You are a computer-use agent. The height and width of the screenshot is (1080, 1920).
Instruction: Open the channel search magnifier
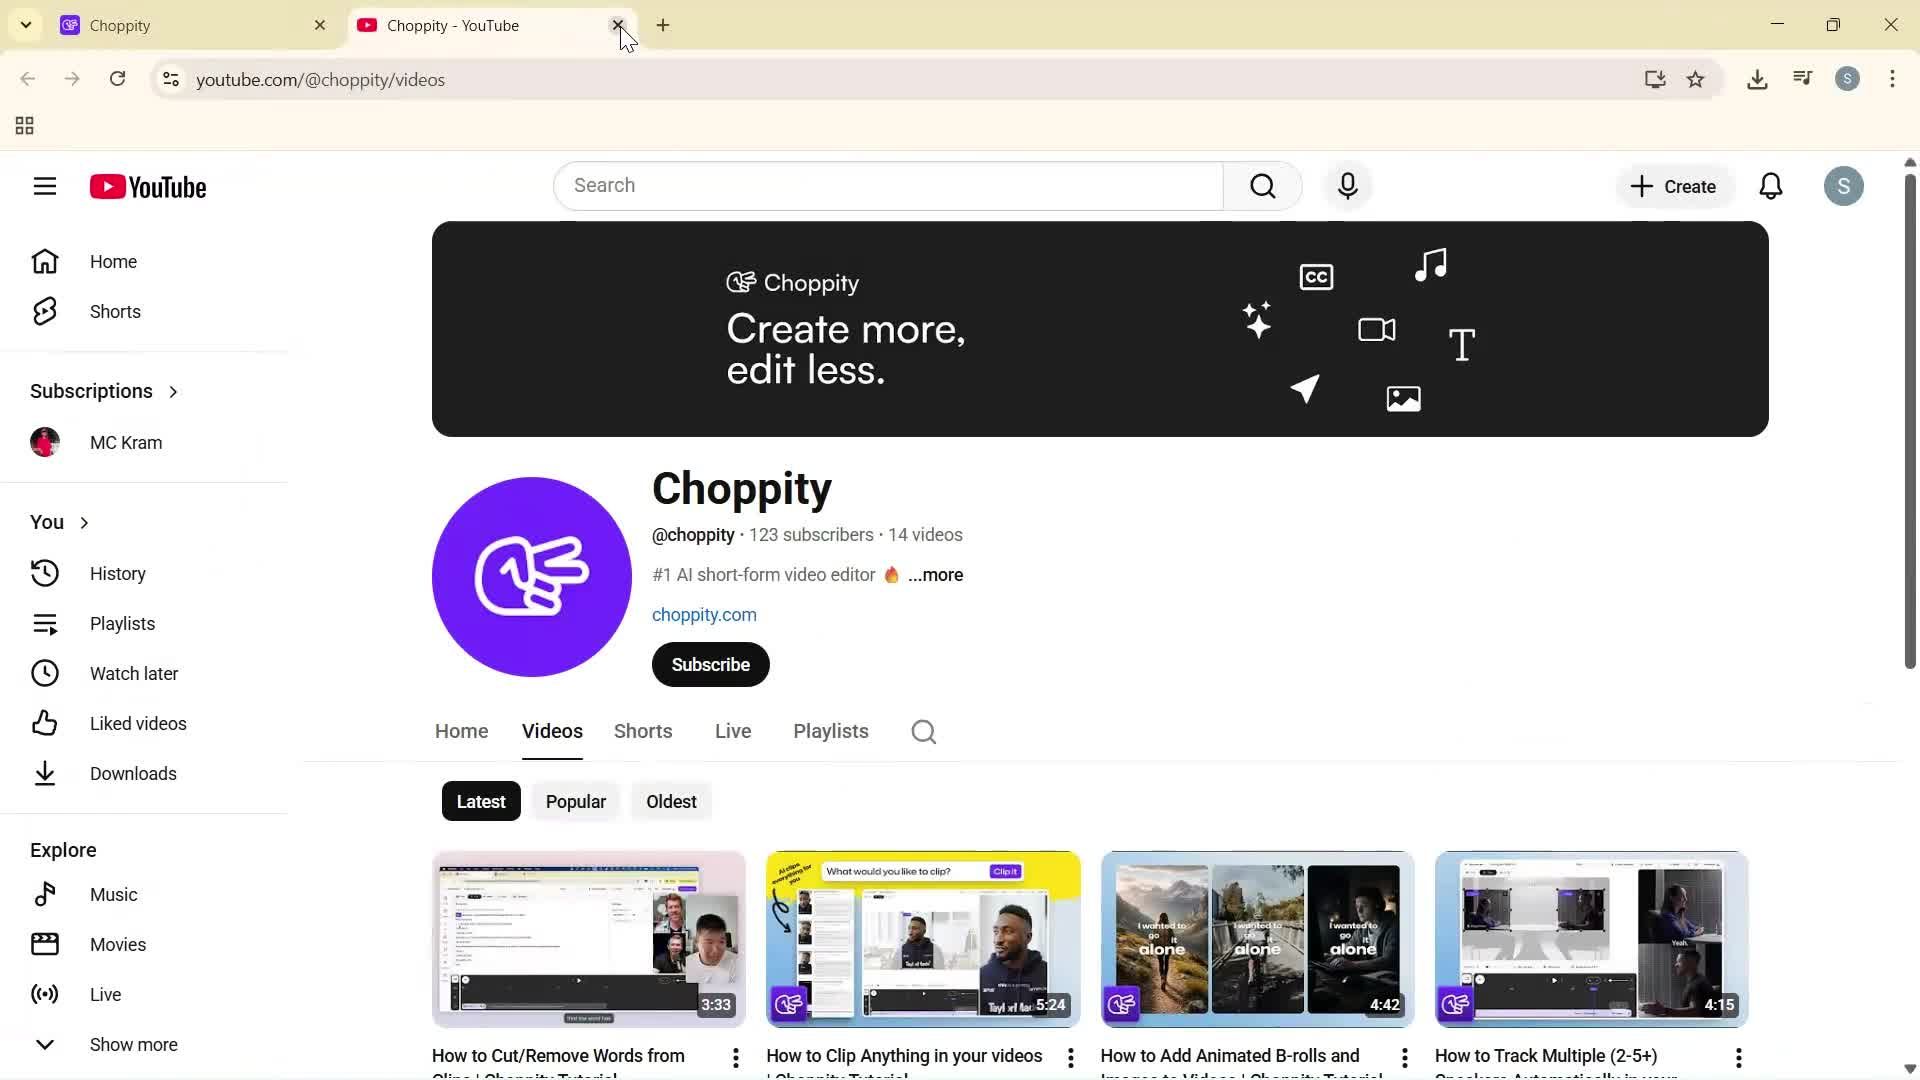coord(923,731)
